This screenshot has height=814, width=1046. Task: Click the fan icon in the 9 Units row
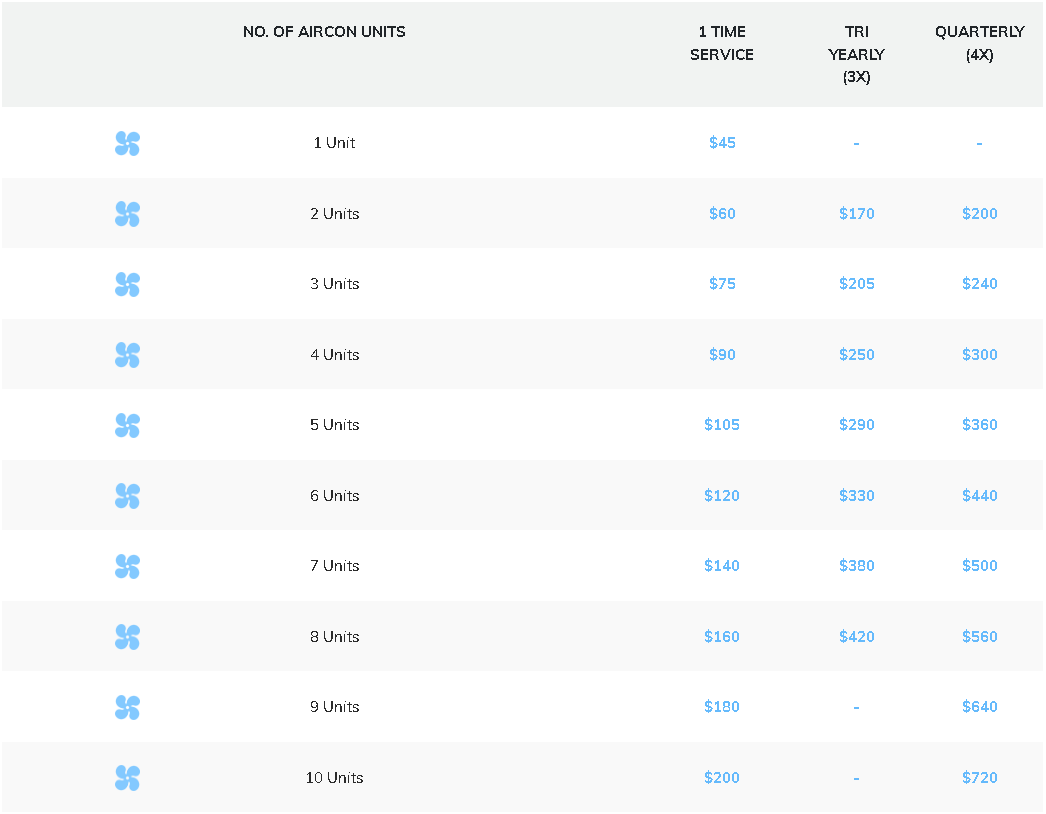pyautogui.click(x=127, y=707)
